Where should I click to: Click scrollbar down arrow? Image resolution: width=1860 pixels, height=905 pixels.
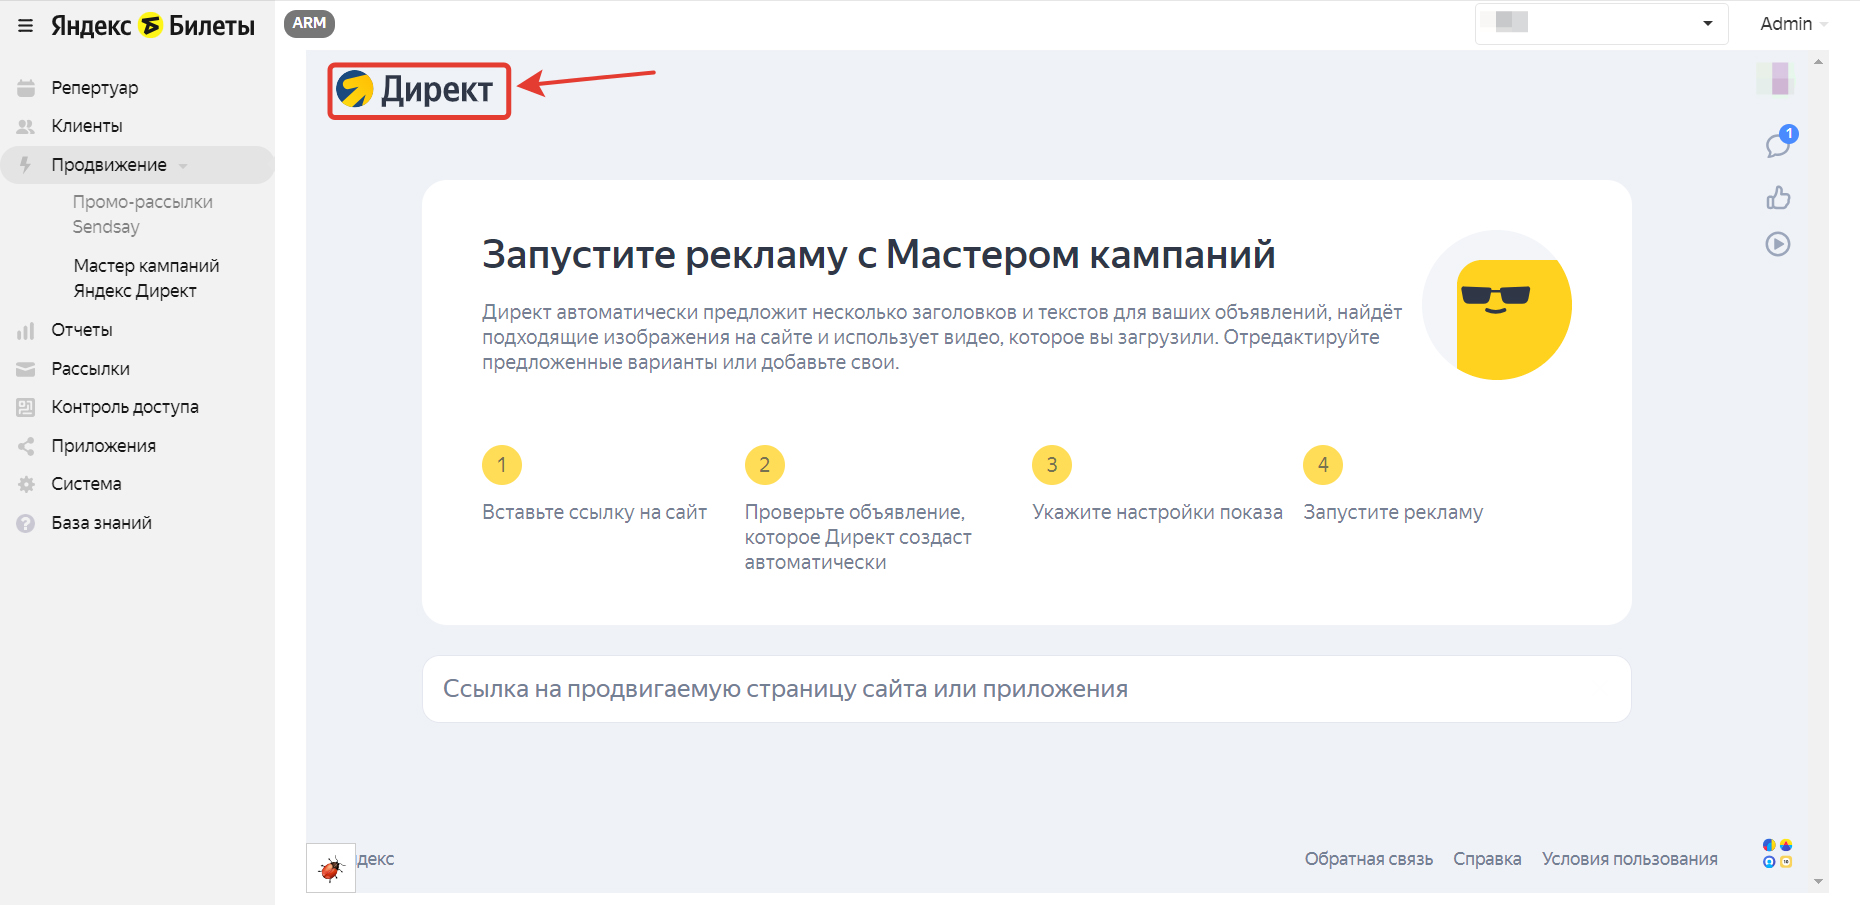pyautogui.click(x=1818, y=881)
